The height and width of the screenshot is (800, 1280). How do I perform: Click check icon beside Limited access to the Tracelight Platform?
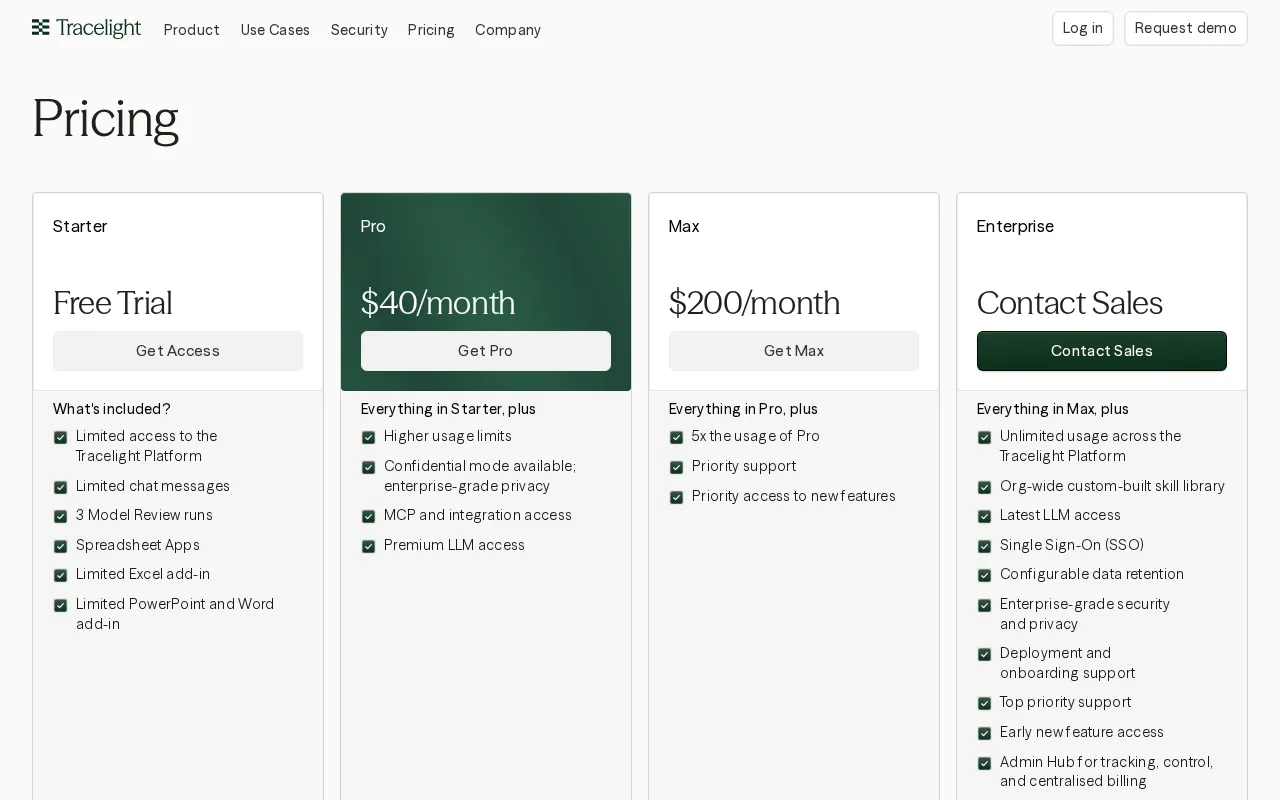coord(60,437)
